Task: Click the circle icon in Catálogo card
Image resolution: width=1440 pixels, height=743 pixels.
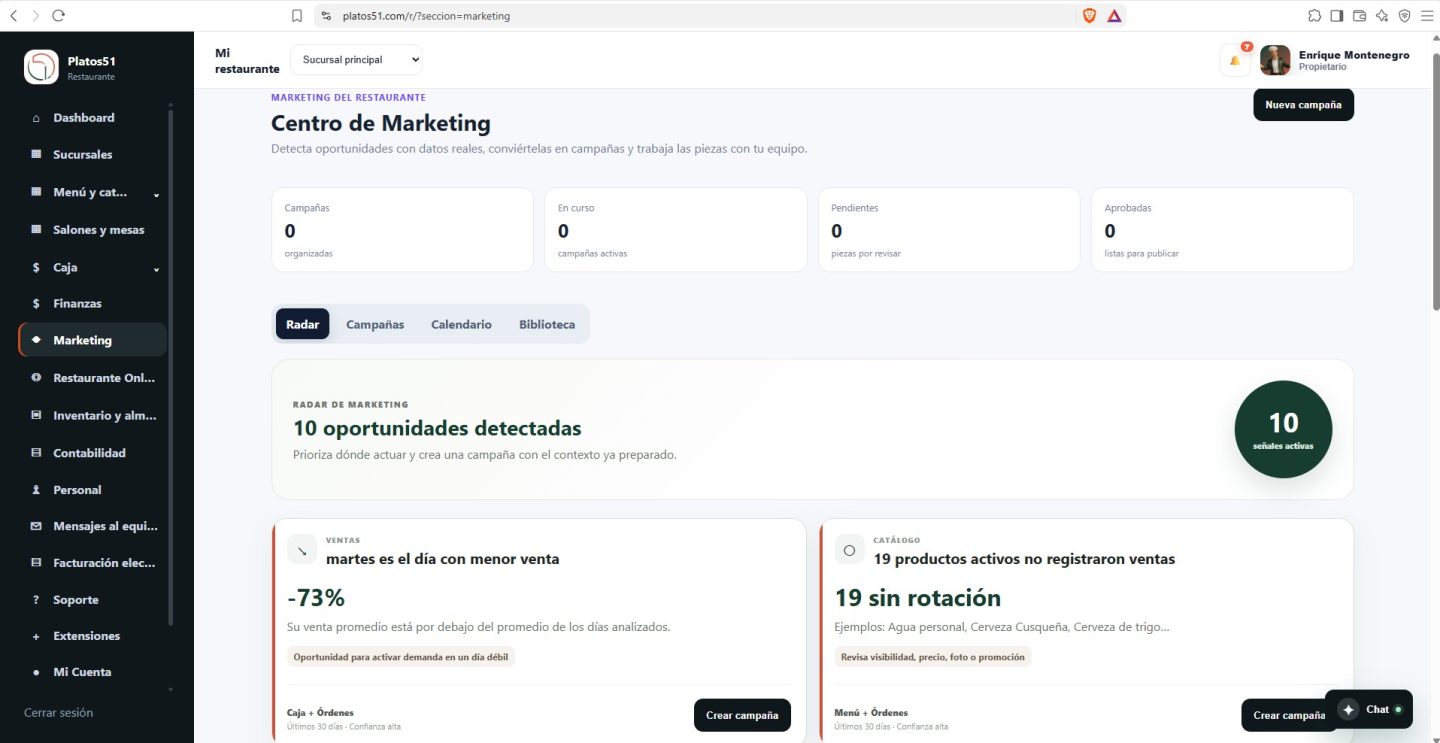Action: [x=850, y=550]
